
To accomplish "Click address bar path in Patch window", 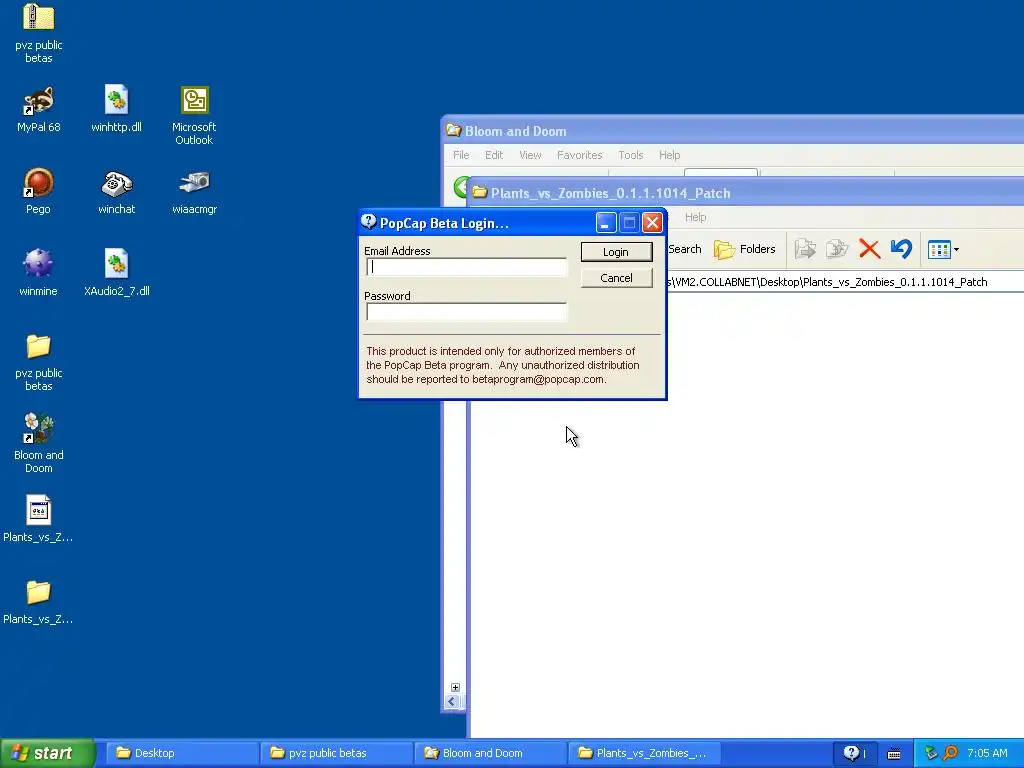I will 845,282.
